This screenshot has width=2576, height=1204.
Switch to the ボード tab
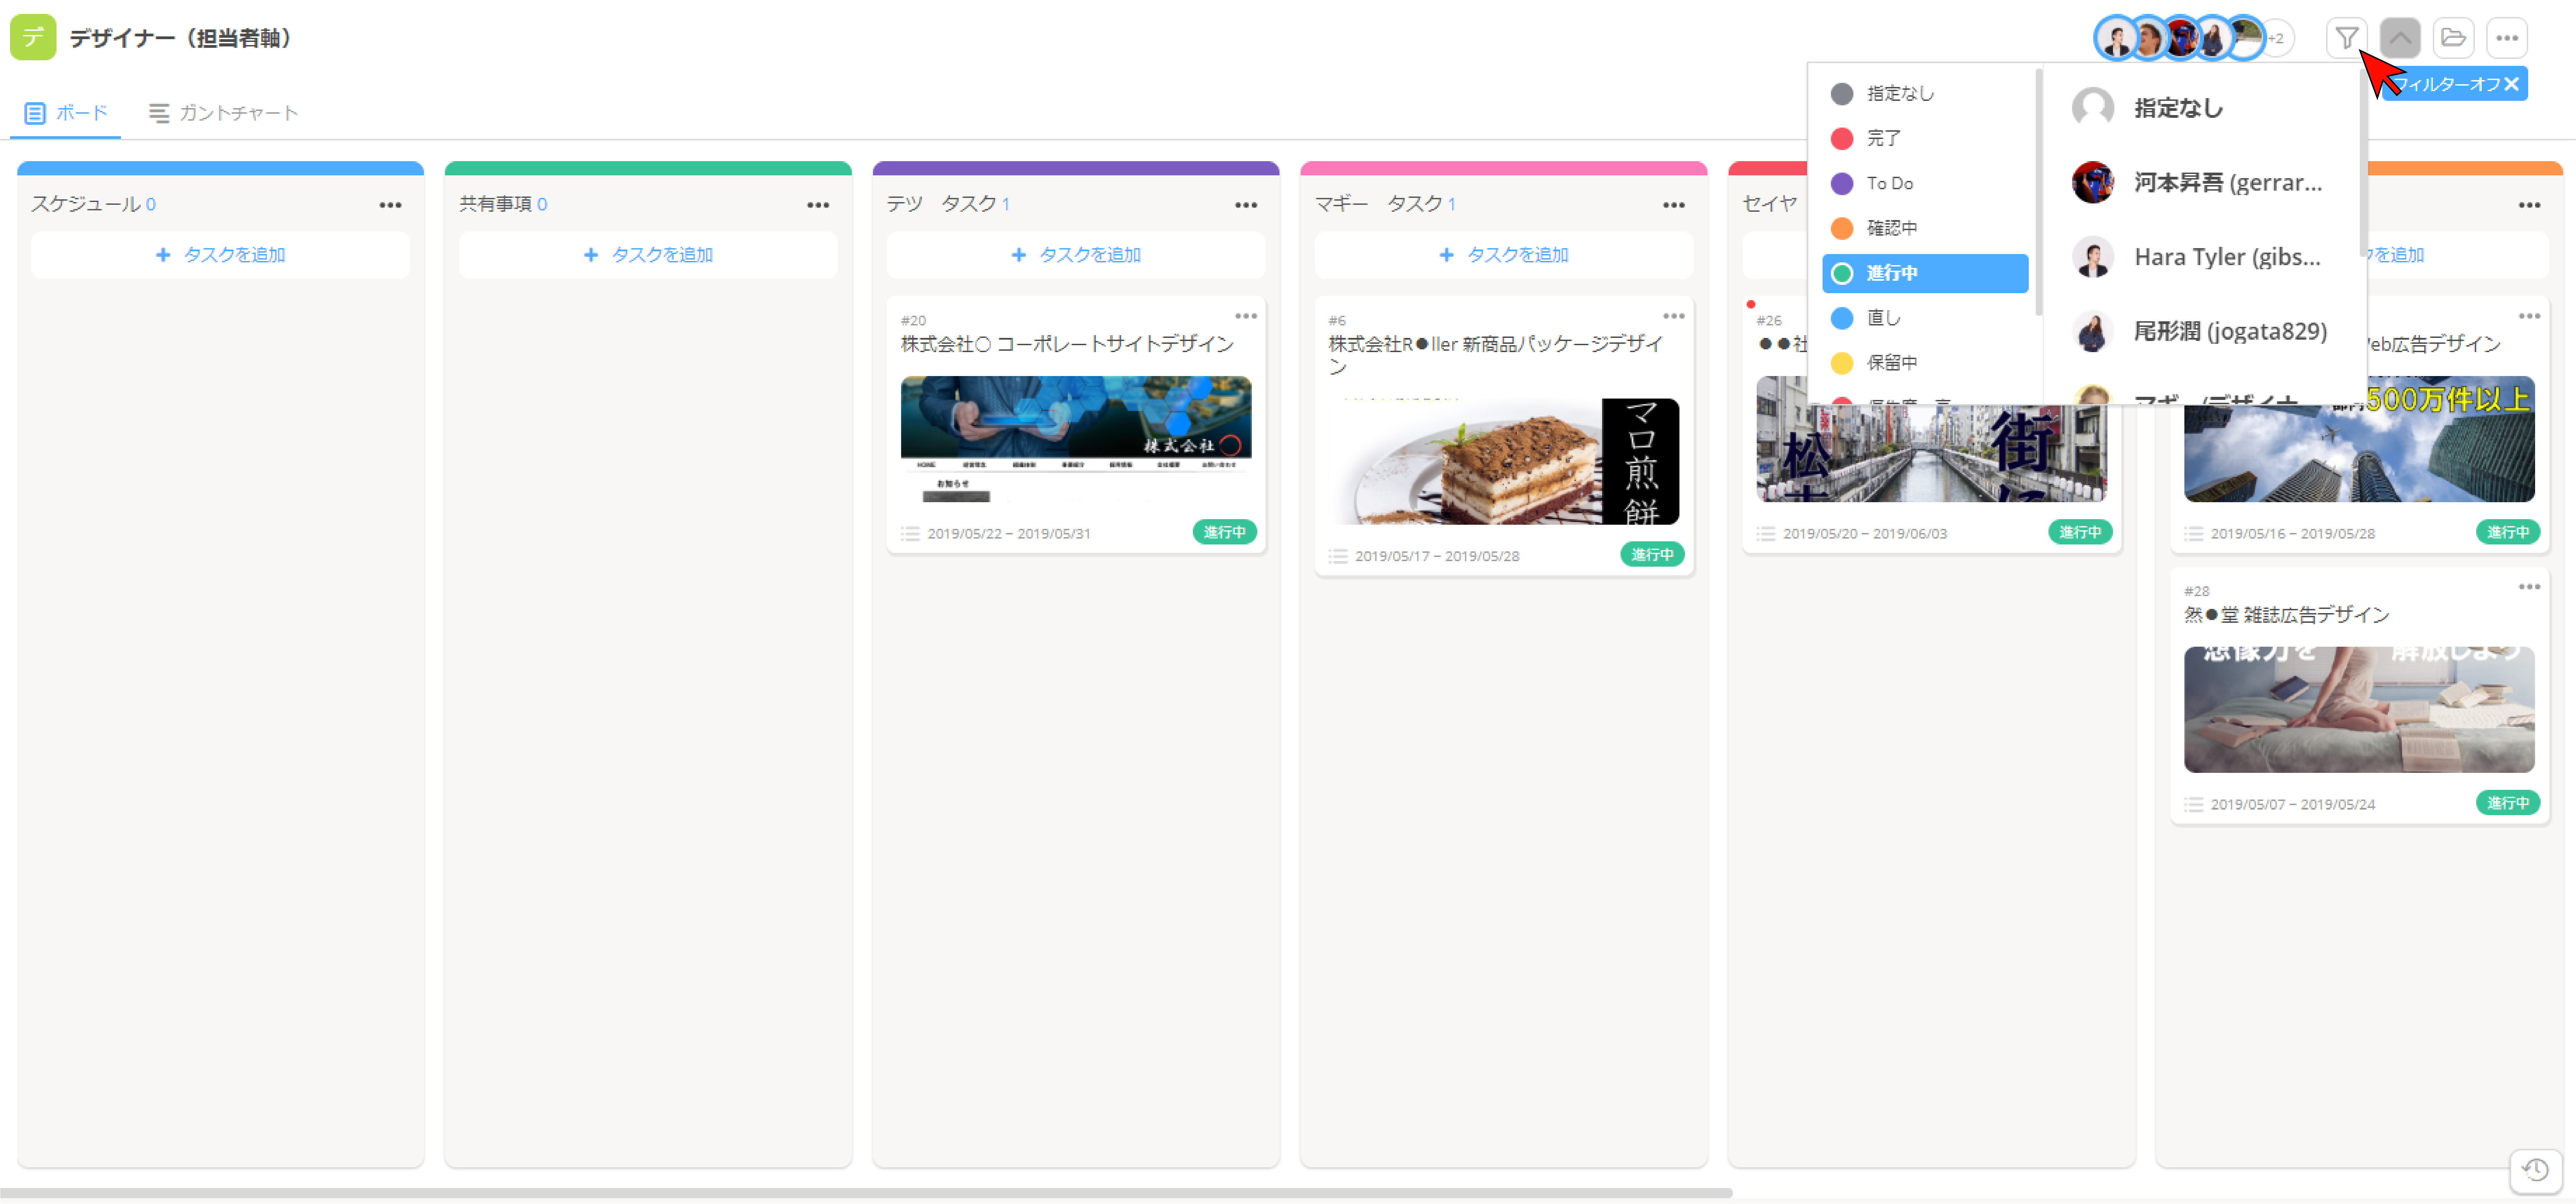(66, 113)
